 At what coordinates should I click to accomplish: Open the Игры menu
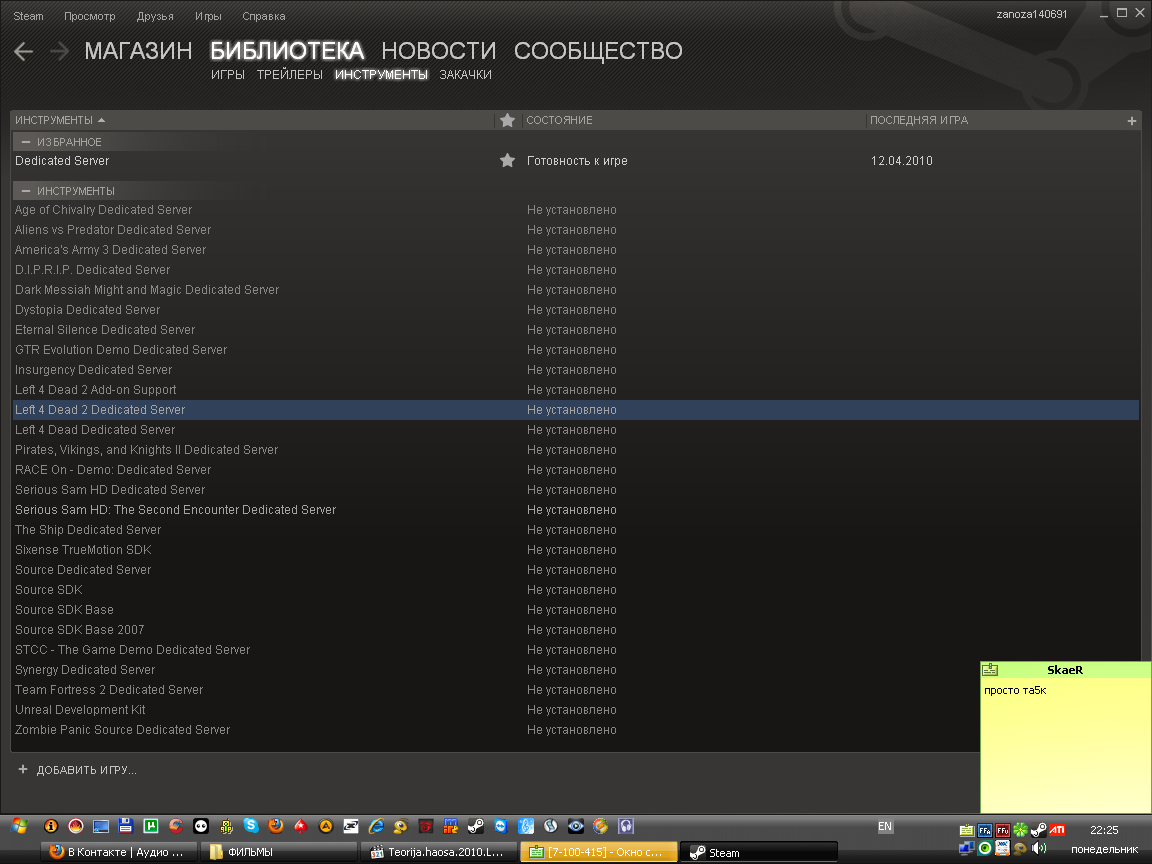pyautogui.click(x=208, y=16)
